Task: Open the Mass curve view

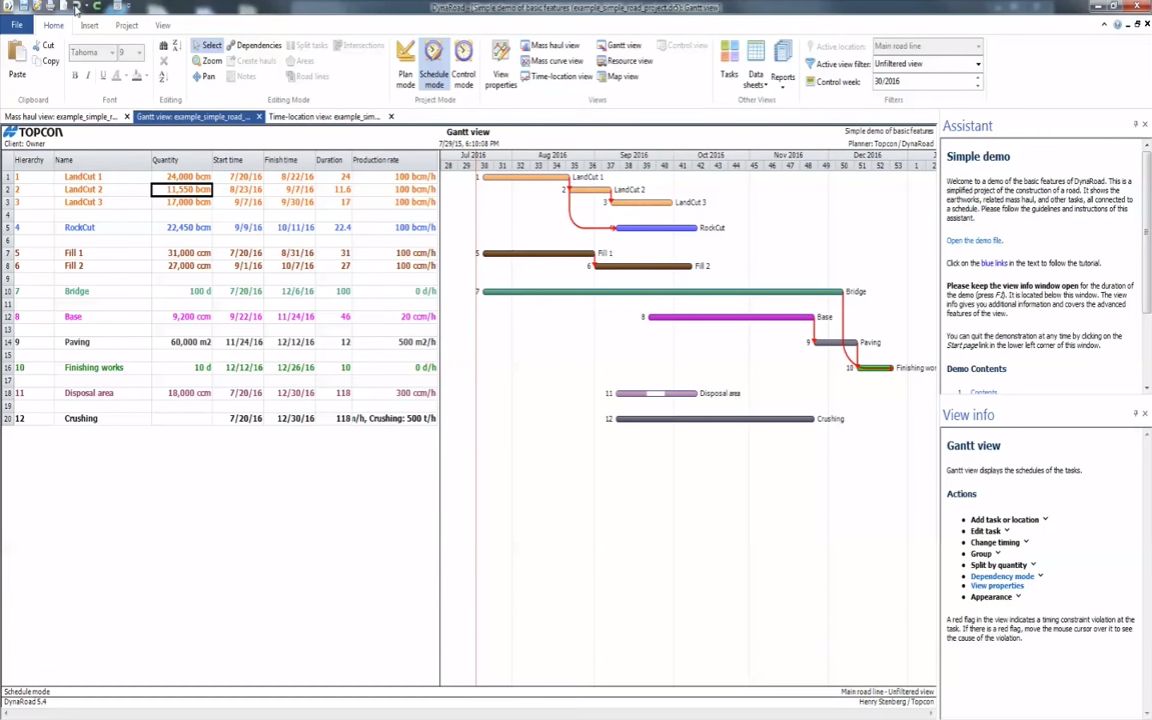Action: click(552, 61)
